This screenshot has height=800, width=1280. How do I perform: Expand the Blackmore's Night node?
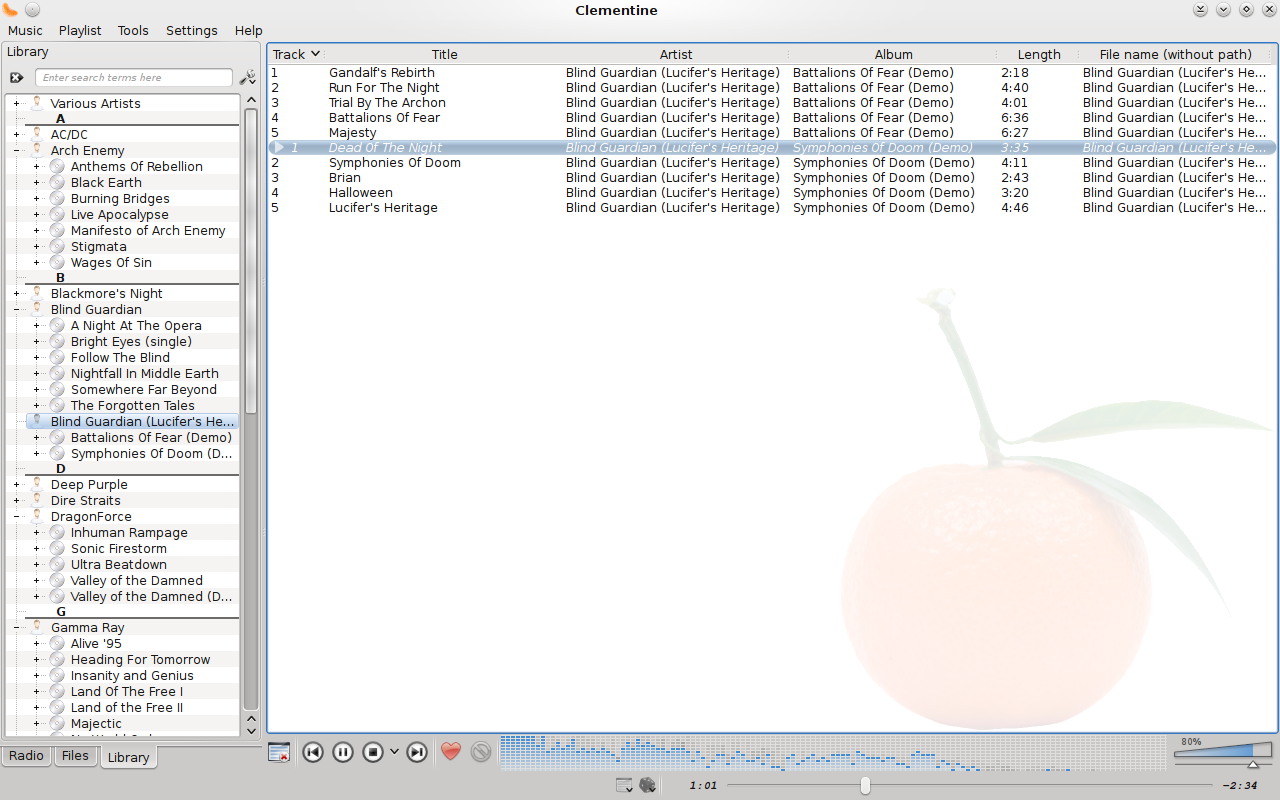tap(16, 294)
